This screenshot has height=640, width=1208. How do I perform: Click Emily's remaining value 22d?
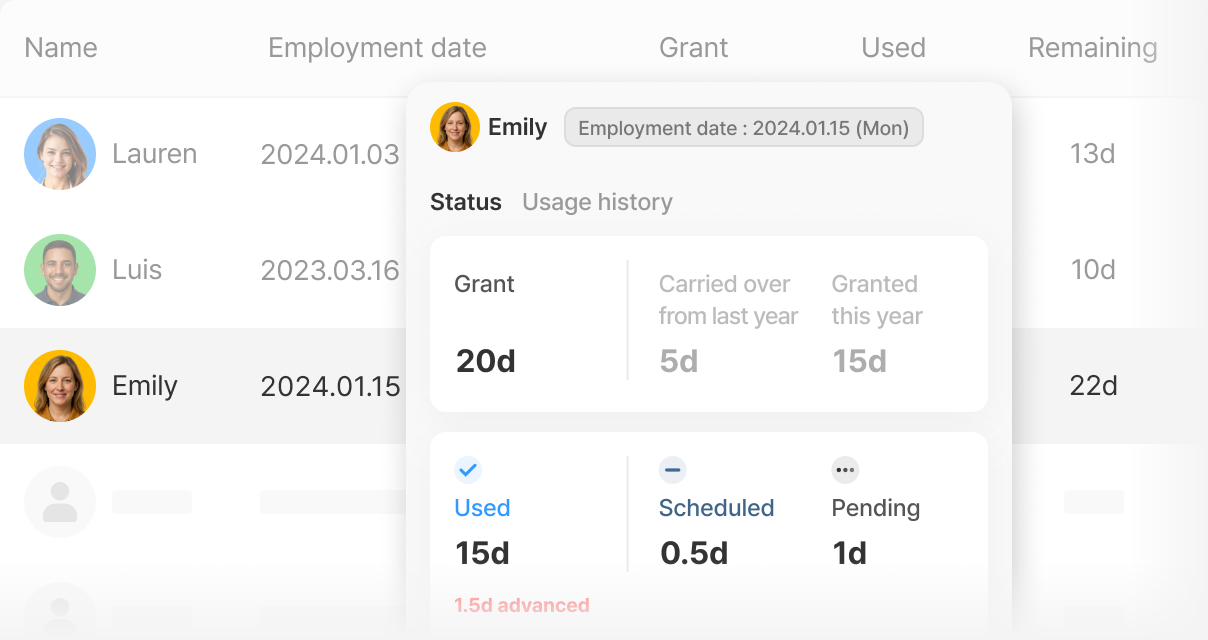tap(1093, 386)
